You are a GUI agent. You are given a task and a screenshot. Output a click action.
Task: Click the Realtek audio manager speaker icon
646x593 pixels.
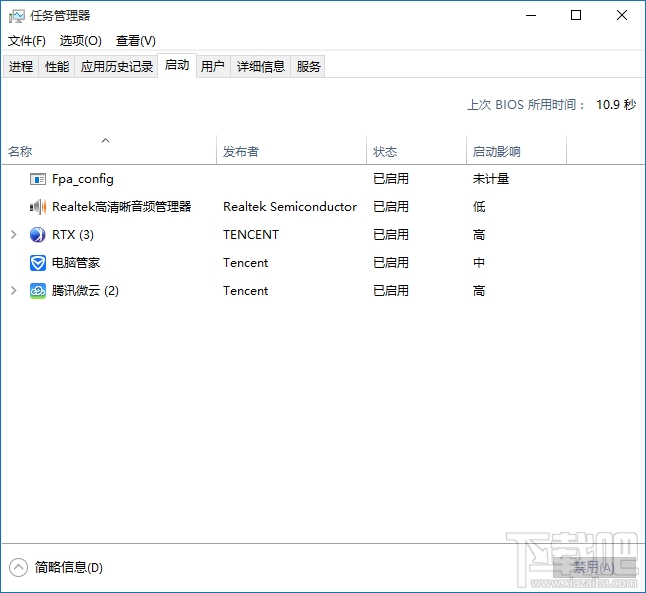pyautogui.click(x=37, y=207)
